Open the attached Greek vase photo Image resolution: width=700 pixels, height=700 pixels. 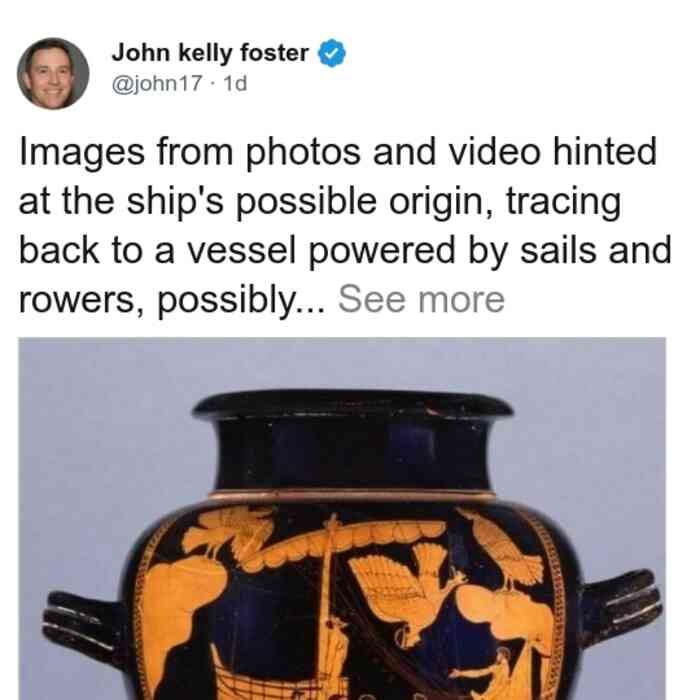tap(342, 519)
